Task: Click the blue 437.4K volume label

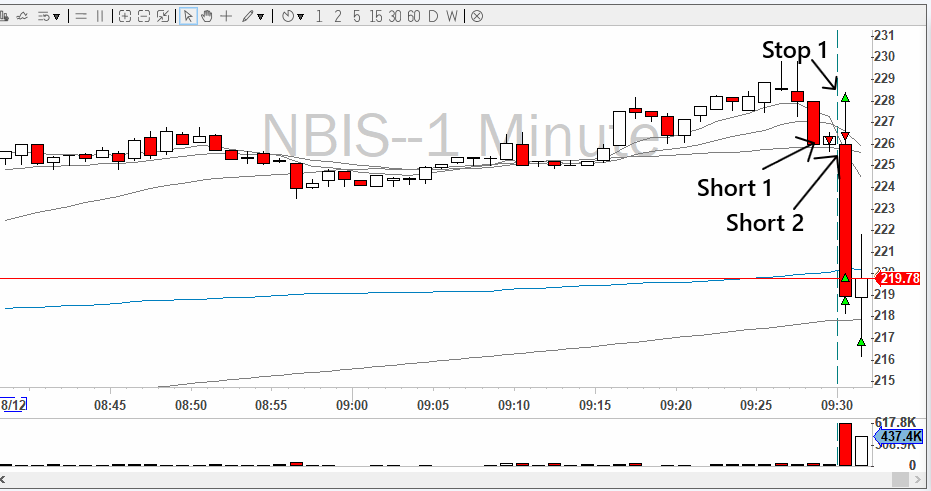Action: (x=898, y=437)
